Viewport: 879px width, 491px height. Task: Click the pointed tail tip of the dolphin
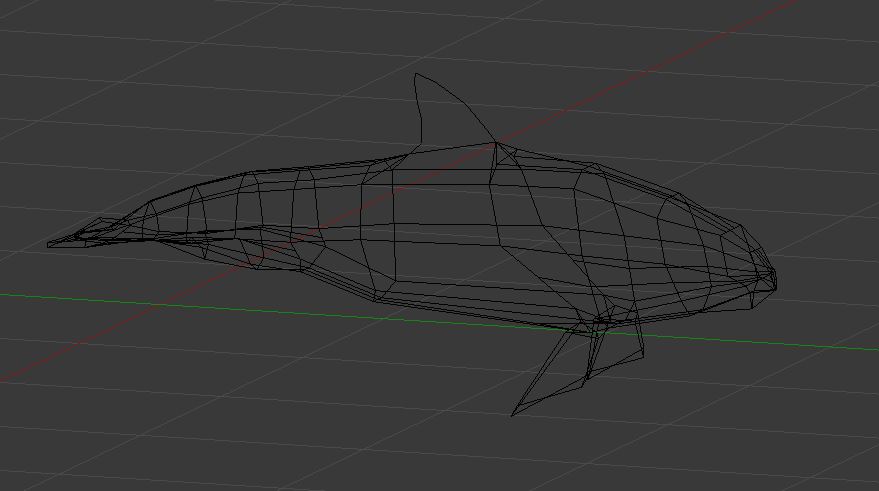click(50, 243)
